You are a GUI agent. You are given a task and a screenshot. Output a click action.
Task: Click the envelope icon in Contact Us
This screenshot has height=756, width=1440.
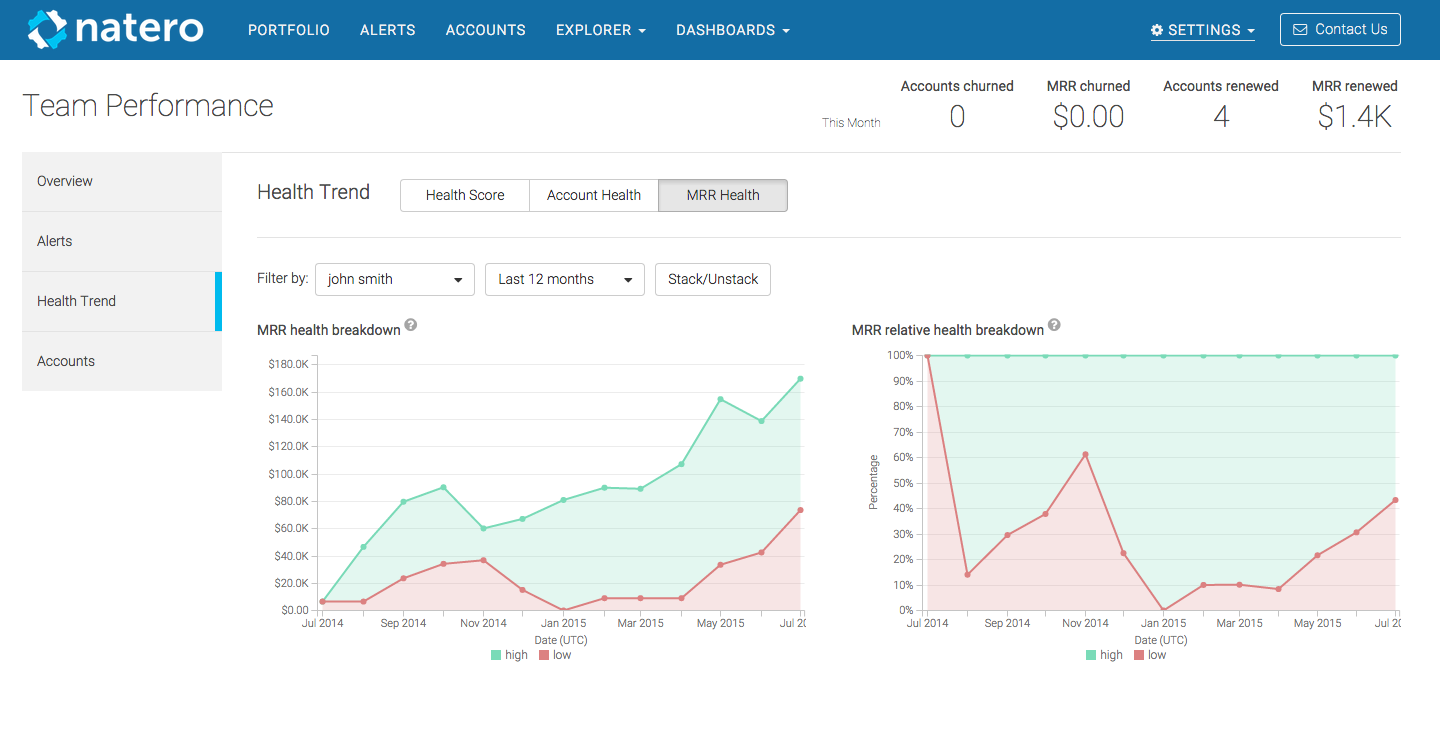[x=1300, y=30]
